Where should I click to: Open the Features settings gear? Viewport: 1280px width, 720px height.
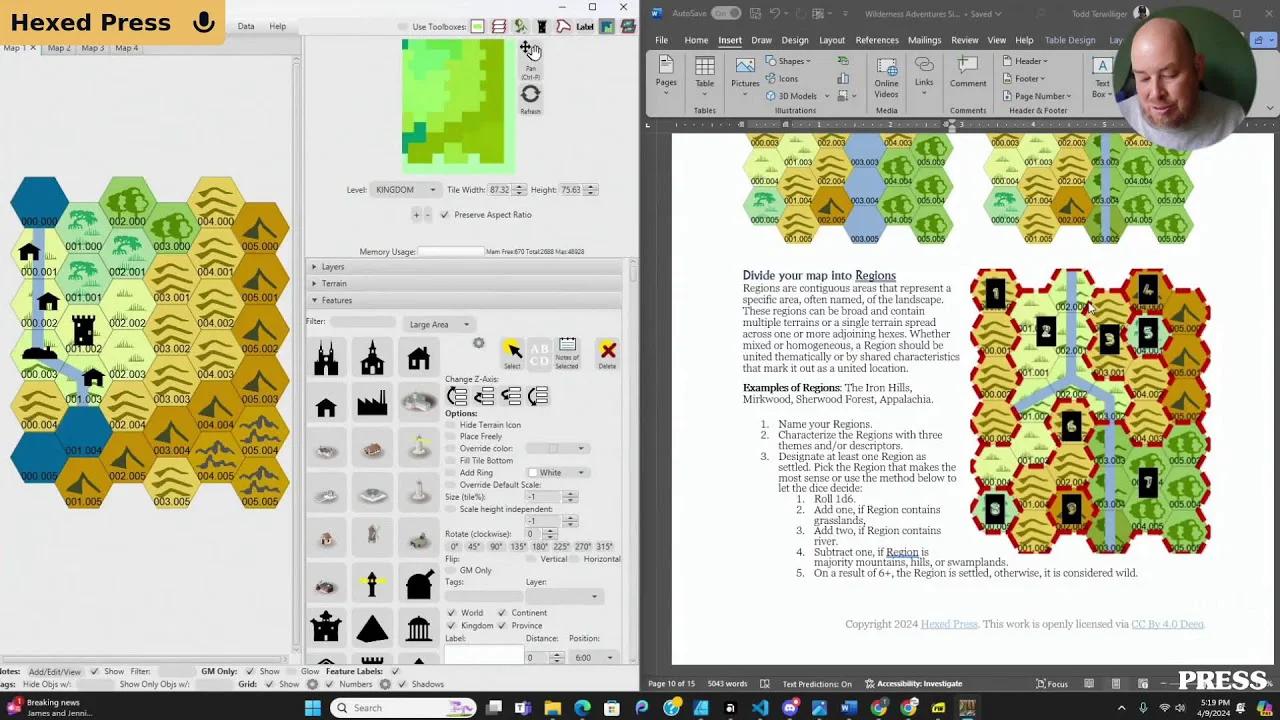(480, 343)
